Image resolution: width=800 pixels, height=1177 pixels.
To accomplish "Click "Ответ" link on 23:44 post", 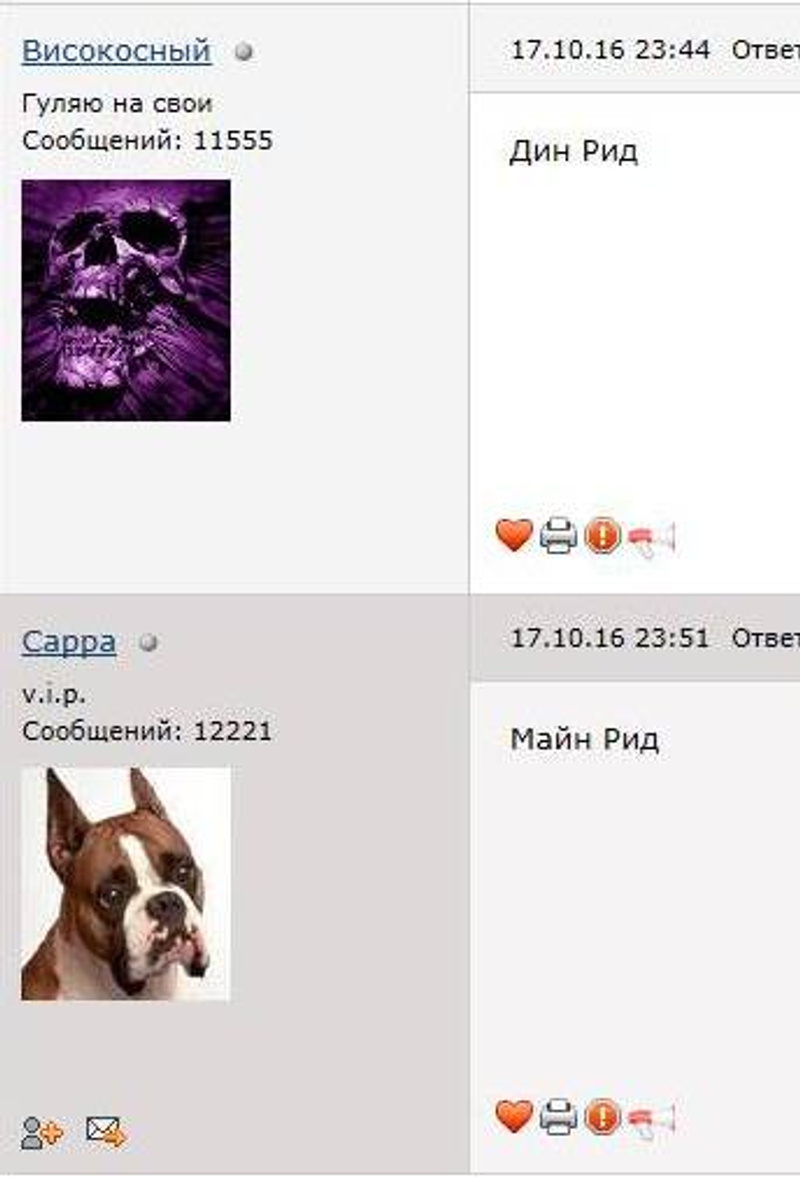I will click(765, 50).
